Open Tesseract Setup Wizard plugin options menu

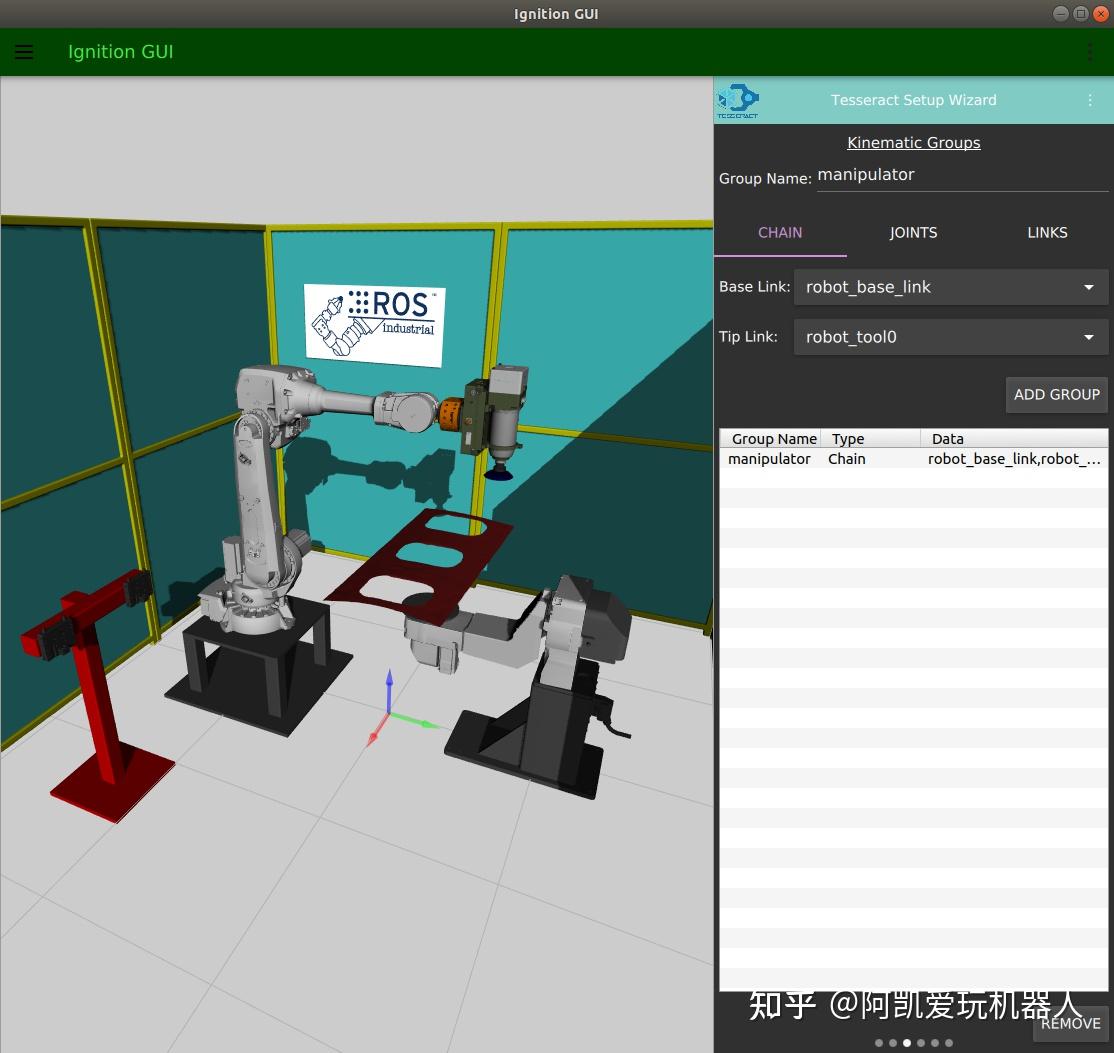tap(1090, 100)
